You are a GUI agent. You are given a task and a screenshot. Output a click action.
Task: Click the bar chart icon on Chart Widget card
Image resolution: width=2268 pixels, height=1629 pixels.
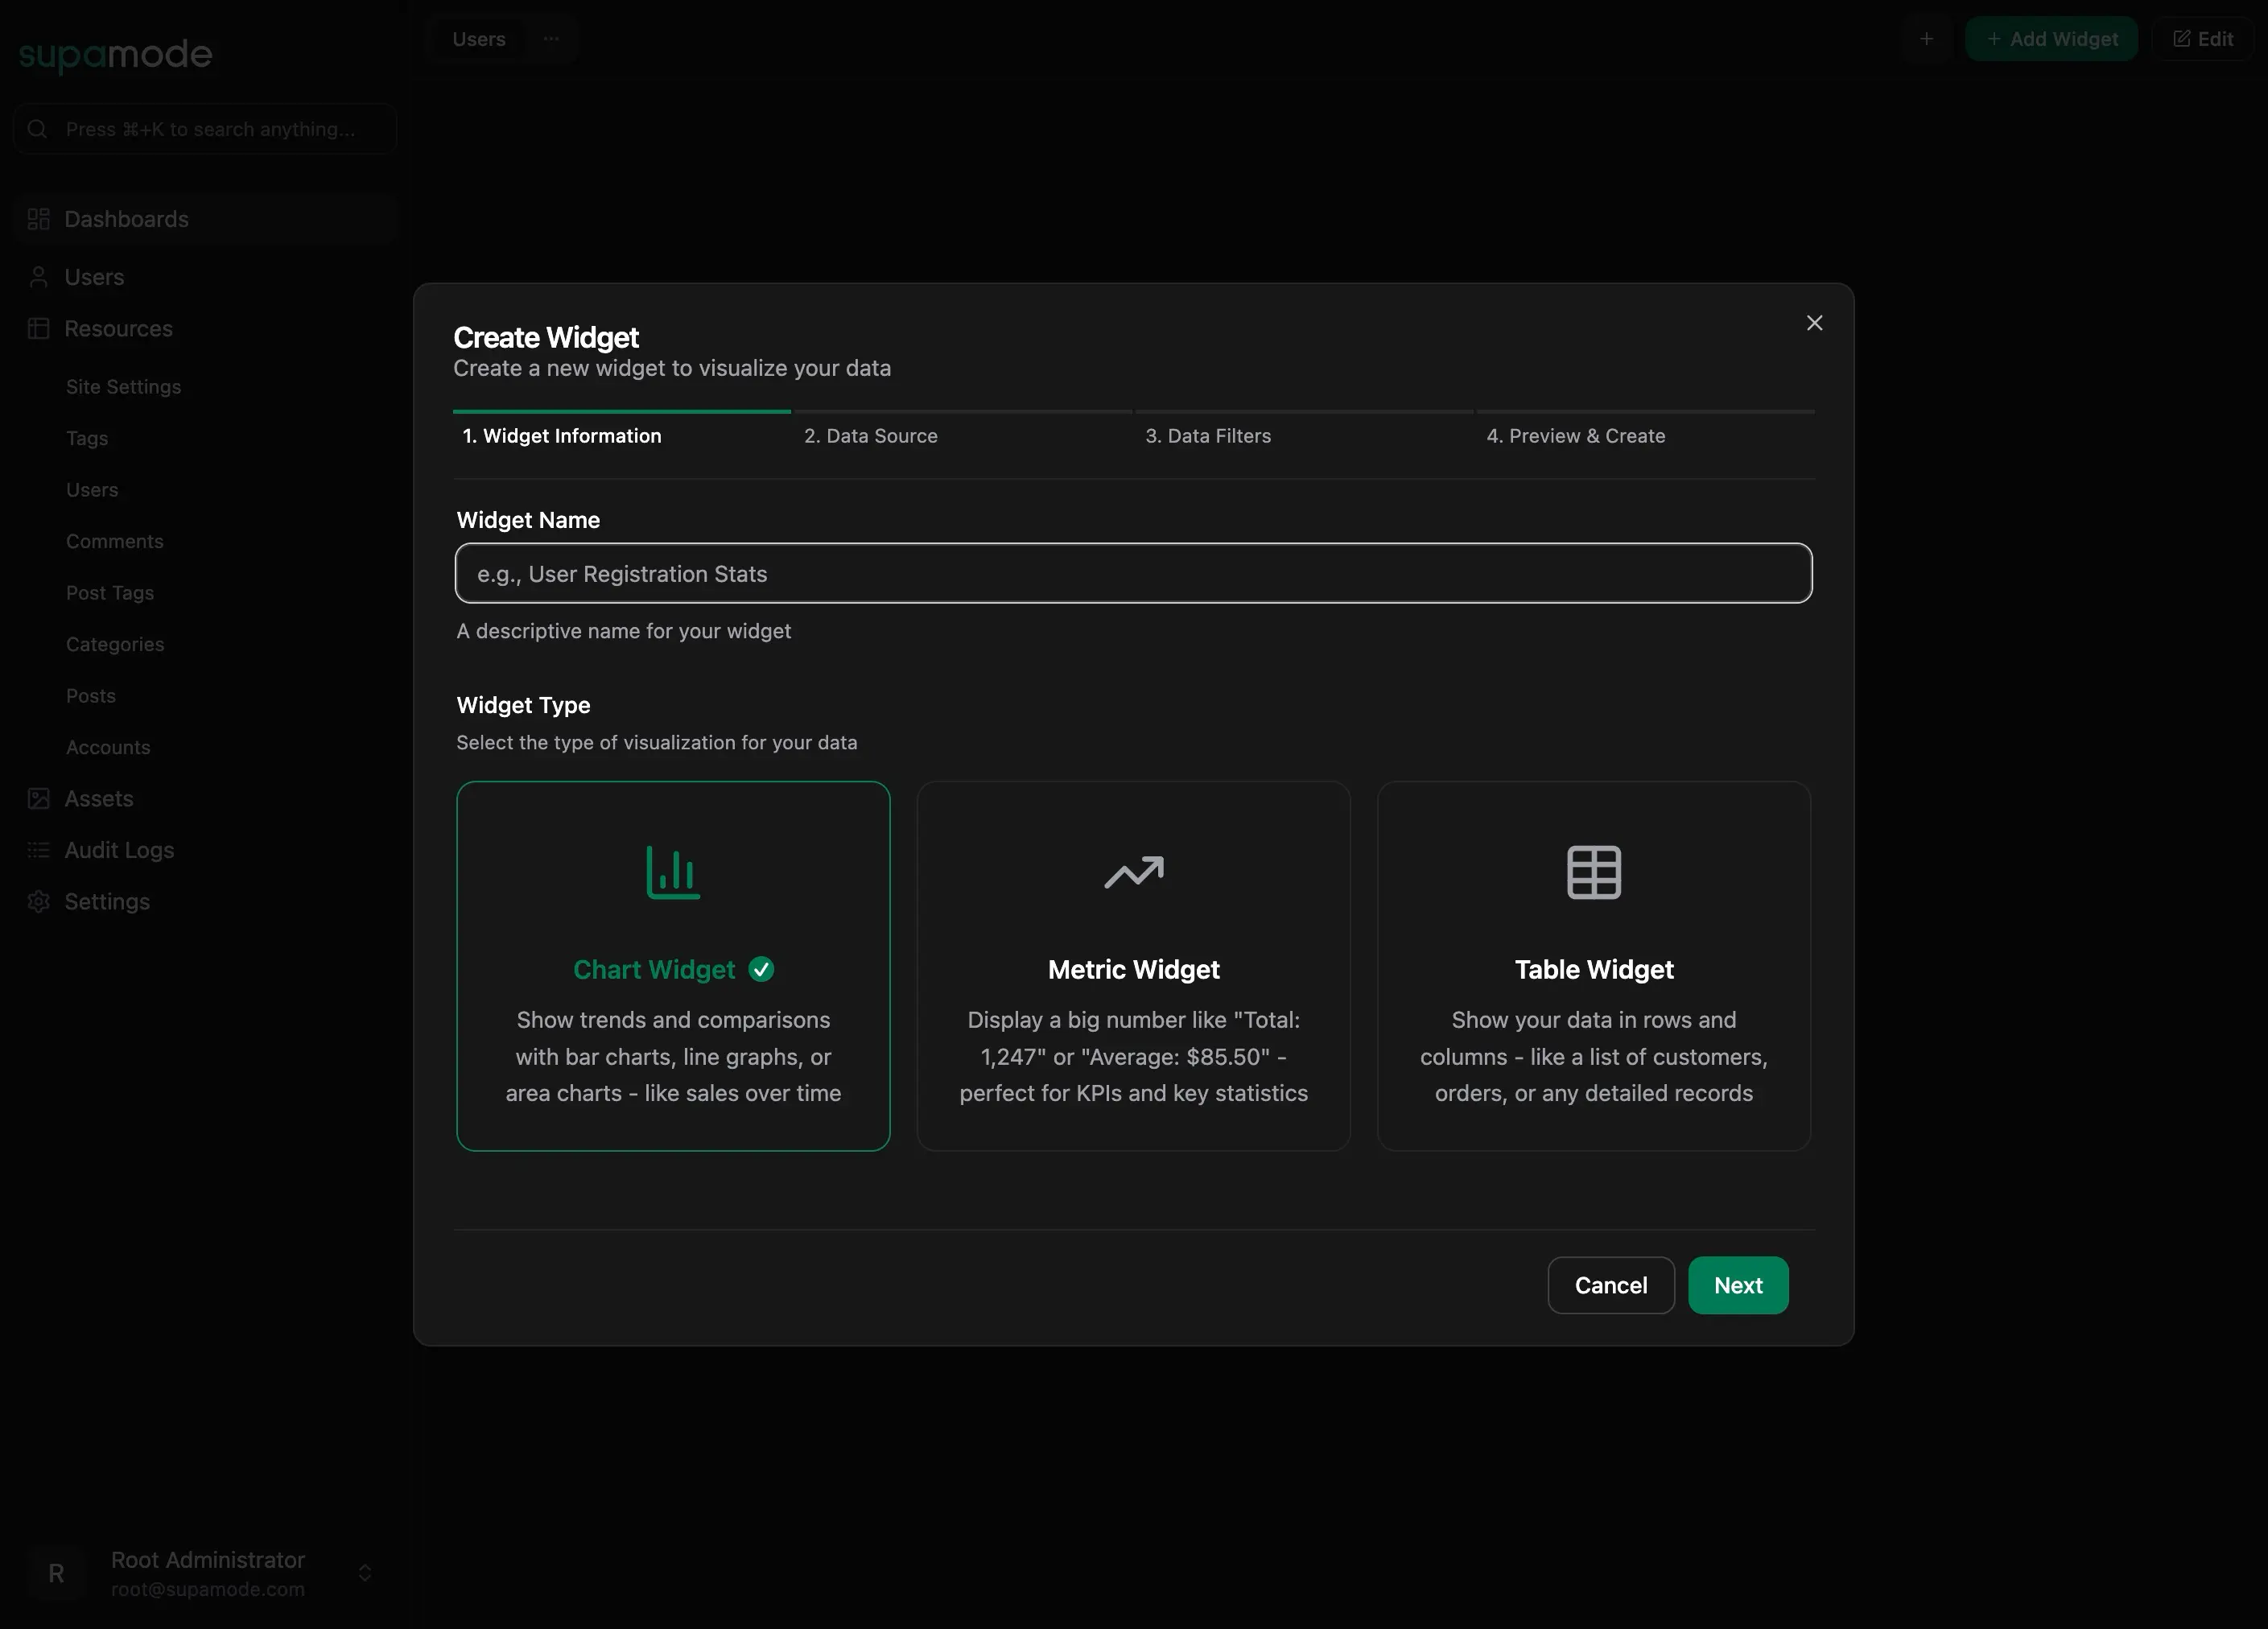click(x=672, y=871)
